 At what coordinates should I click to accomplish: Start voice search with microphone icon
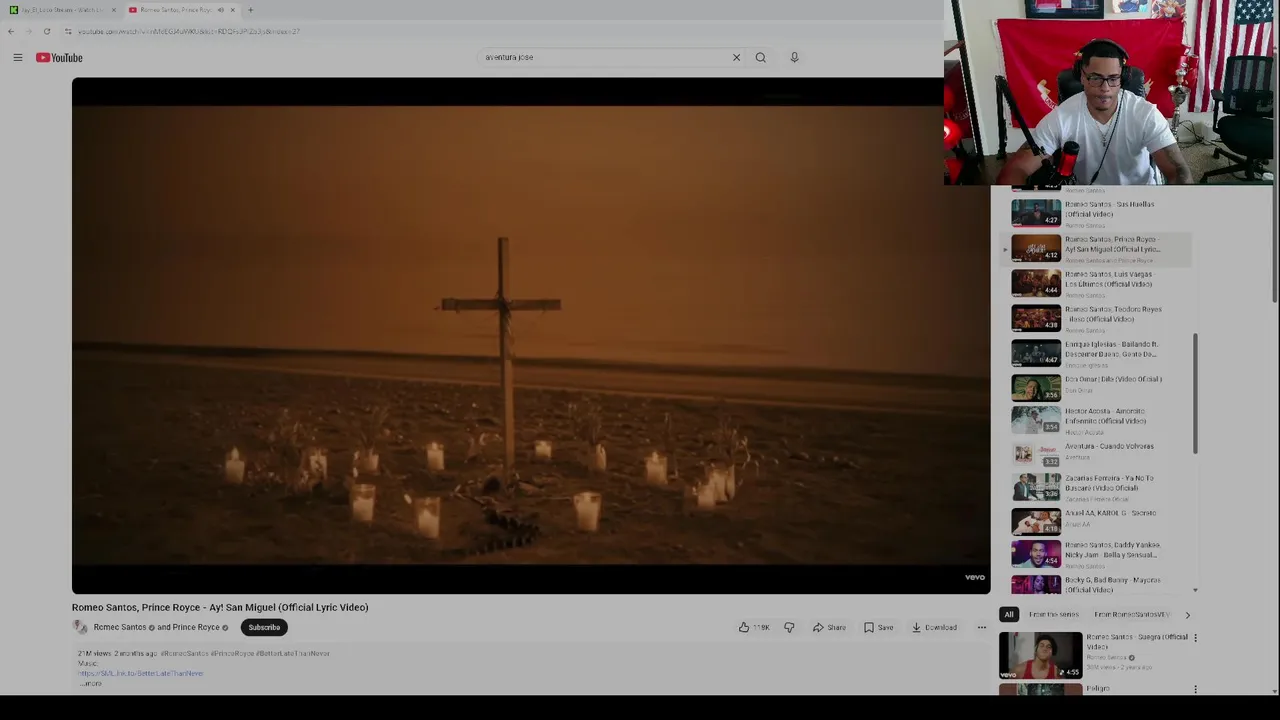(794, 57)
